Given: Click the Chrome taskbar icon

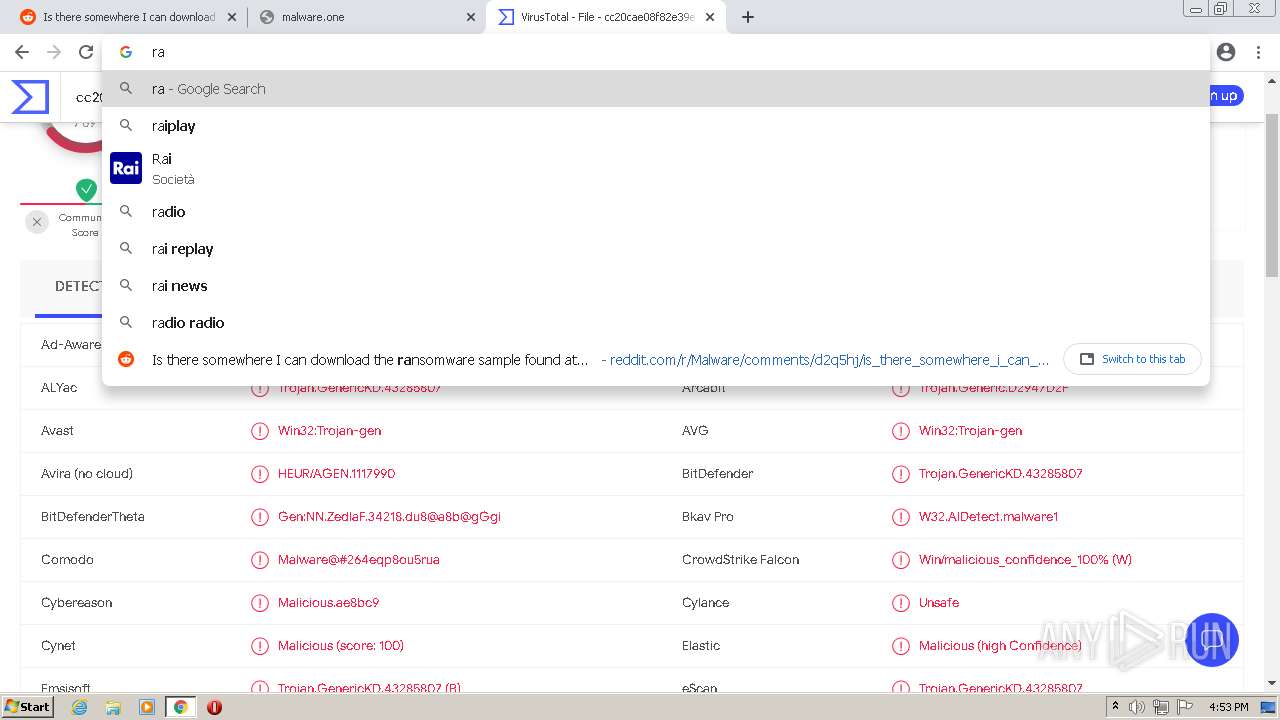Looking at the screenshot, I should (x=180, y=707).
